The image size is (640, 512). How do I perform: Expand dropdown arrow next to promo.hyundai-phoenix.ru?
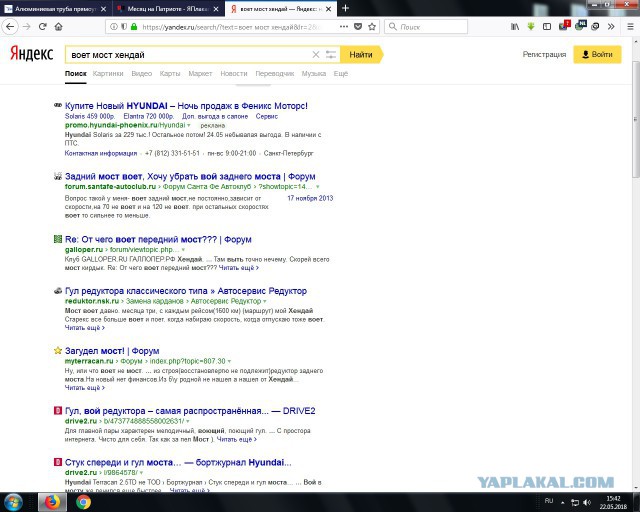pos(189,125)
